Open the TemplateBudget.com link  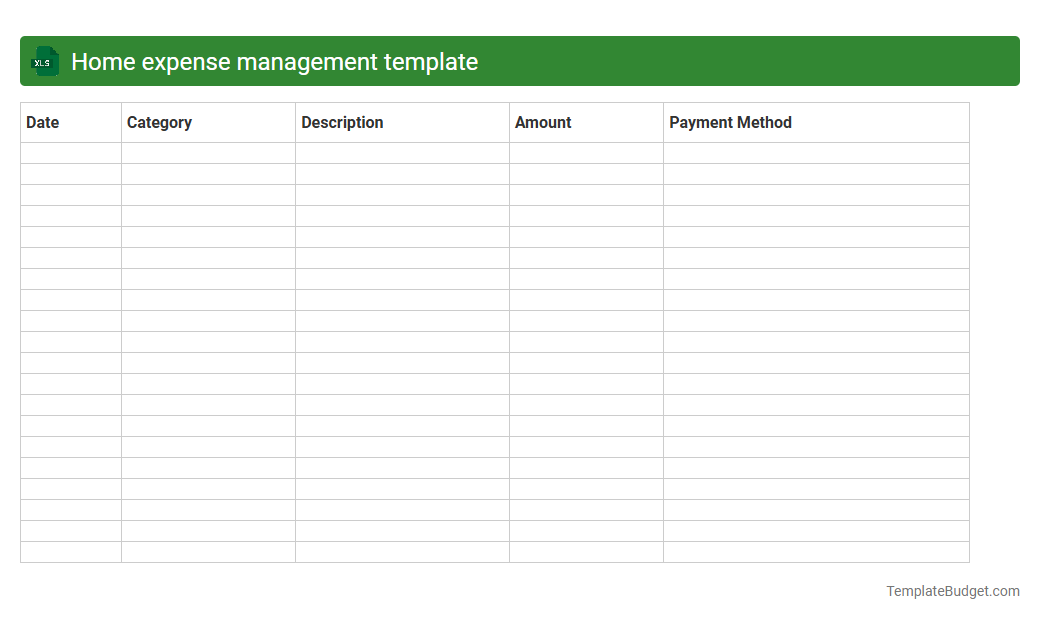pos(952,591)
